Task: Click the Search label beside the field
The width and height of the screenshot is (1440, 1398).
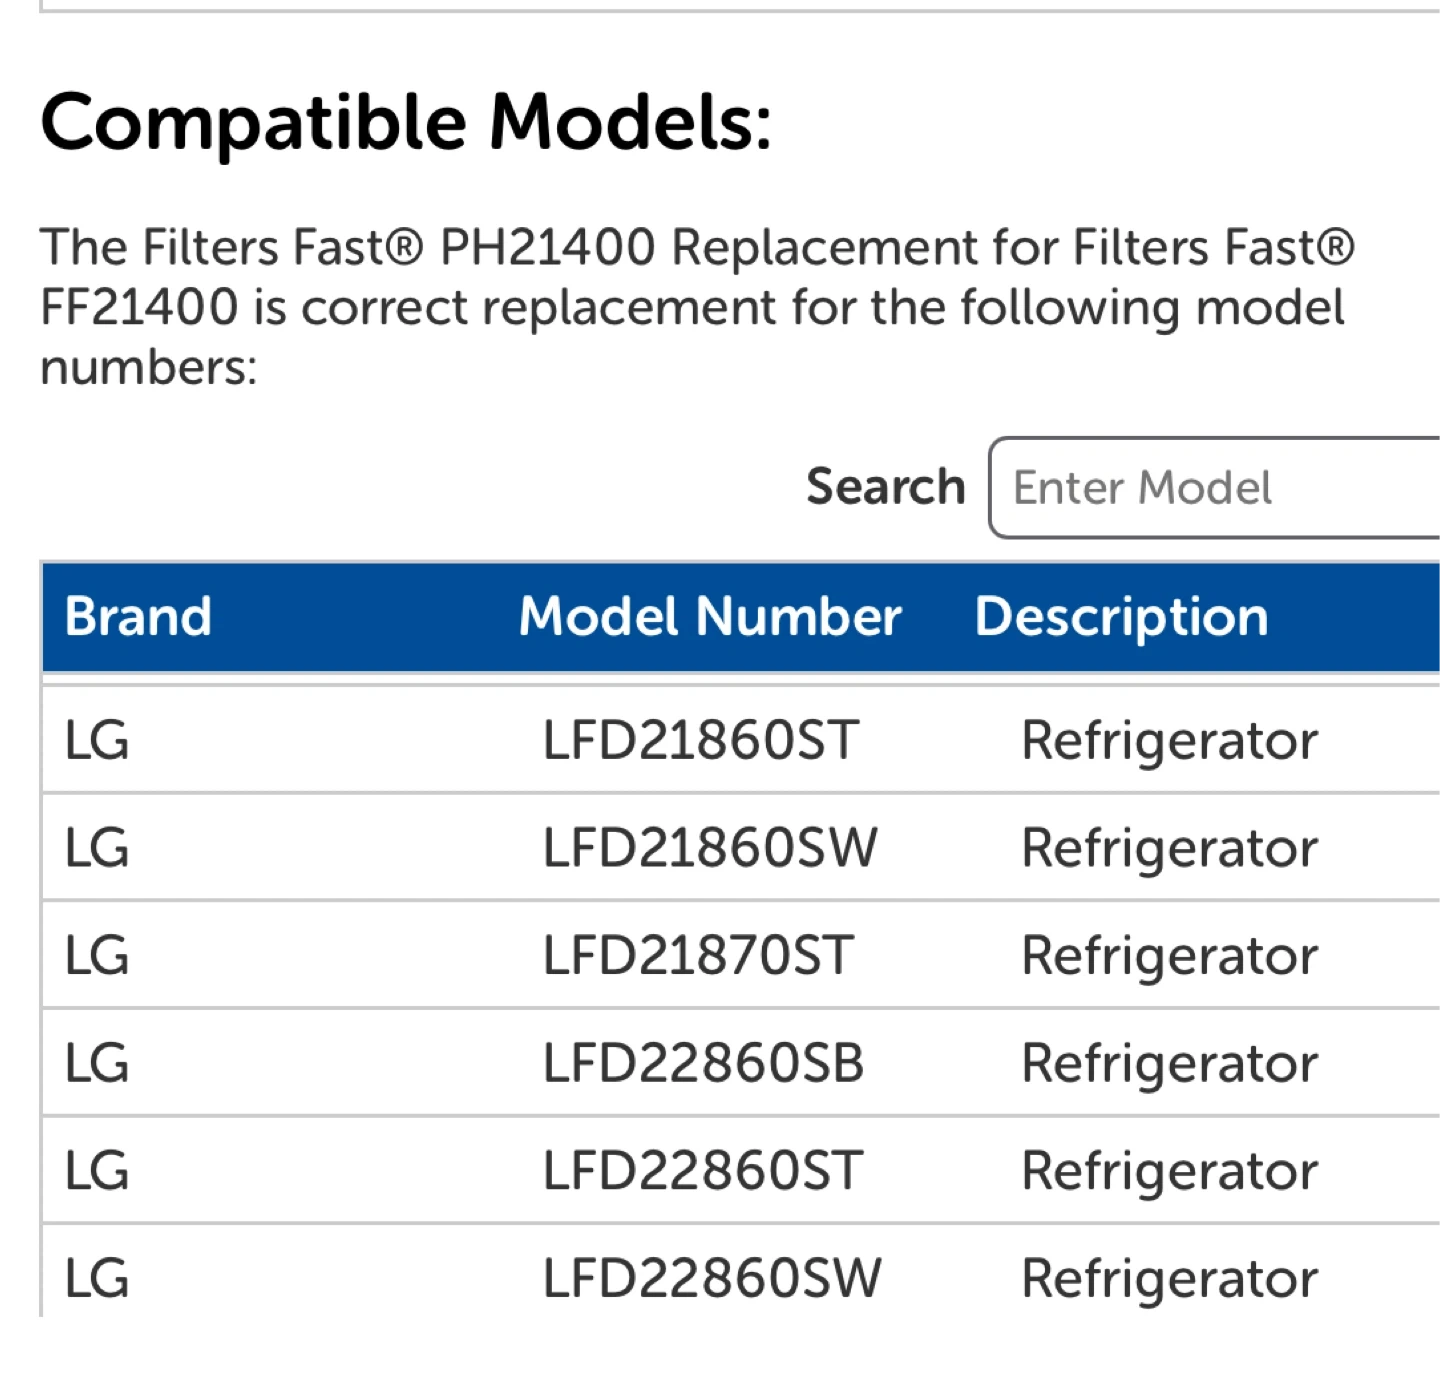Action: pos(885,487)
